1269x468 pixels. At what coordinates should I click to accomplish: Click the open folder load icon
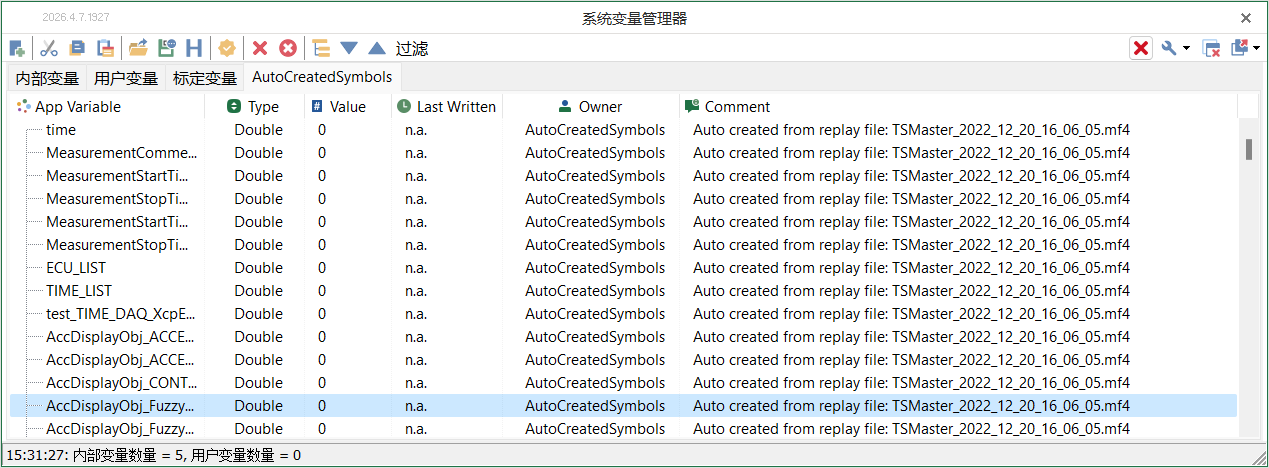(138, 48)
